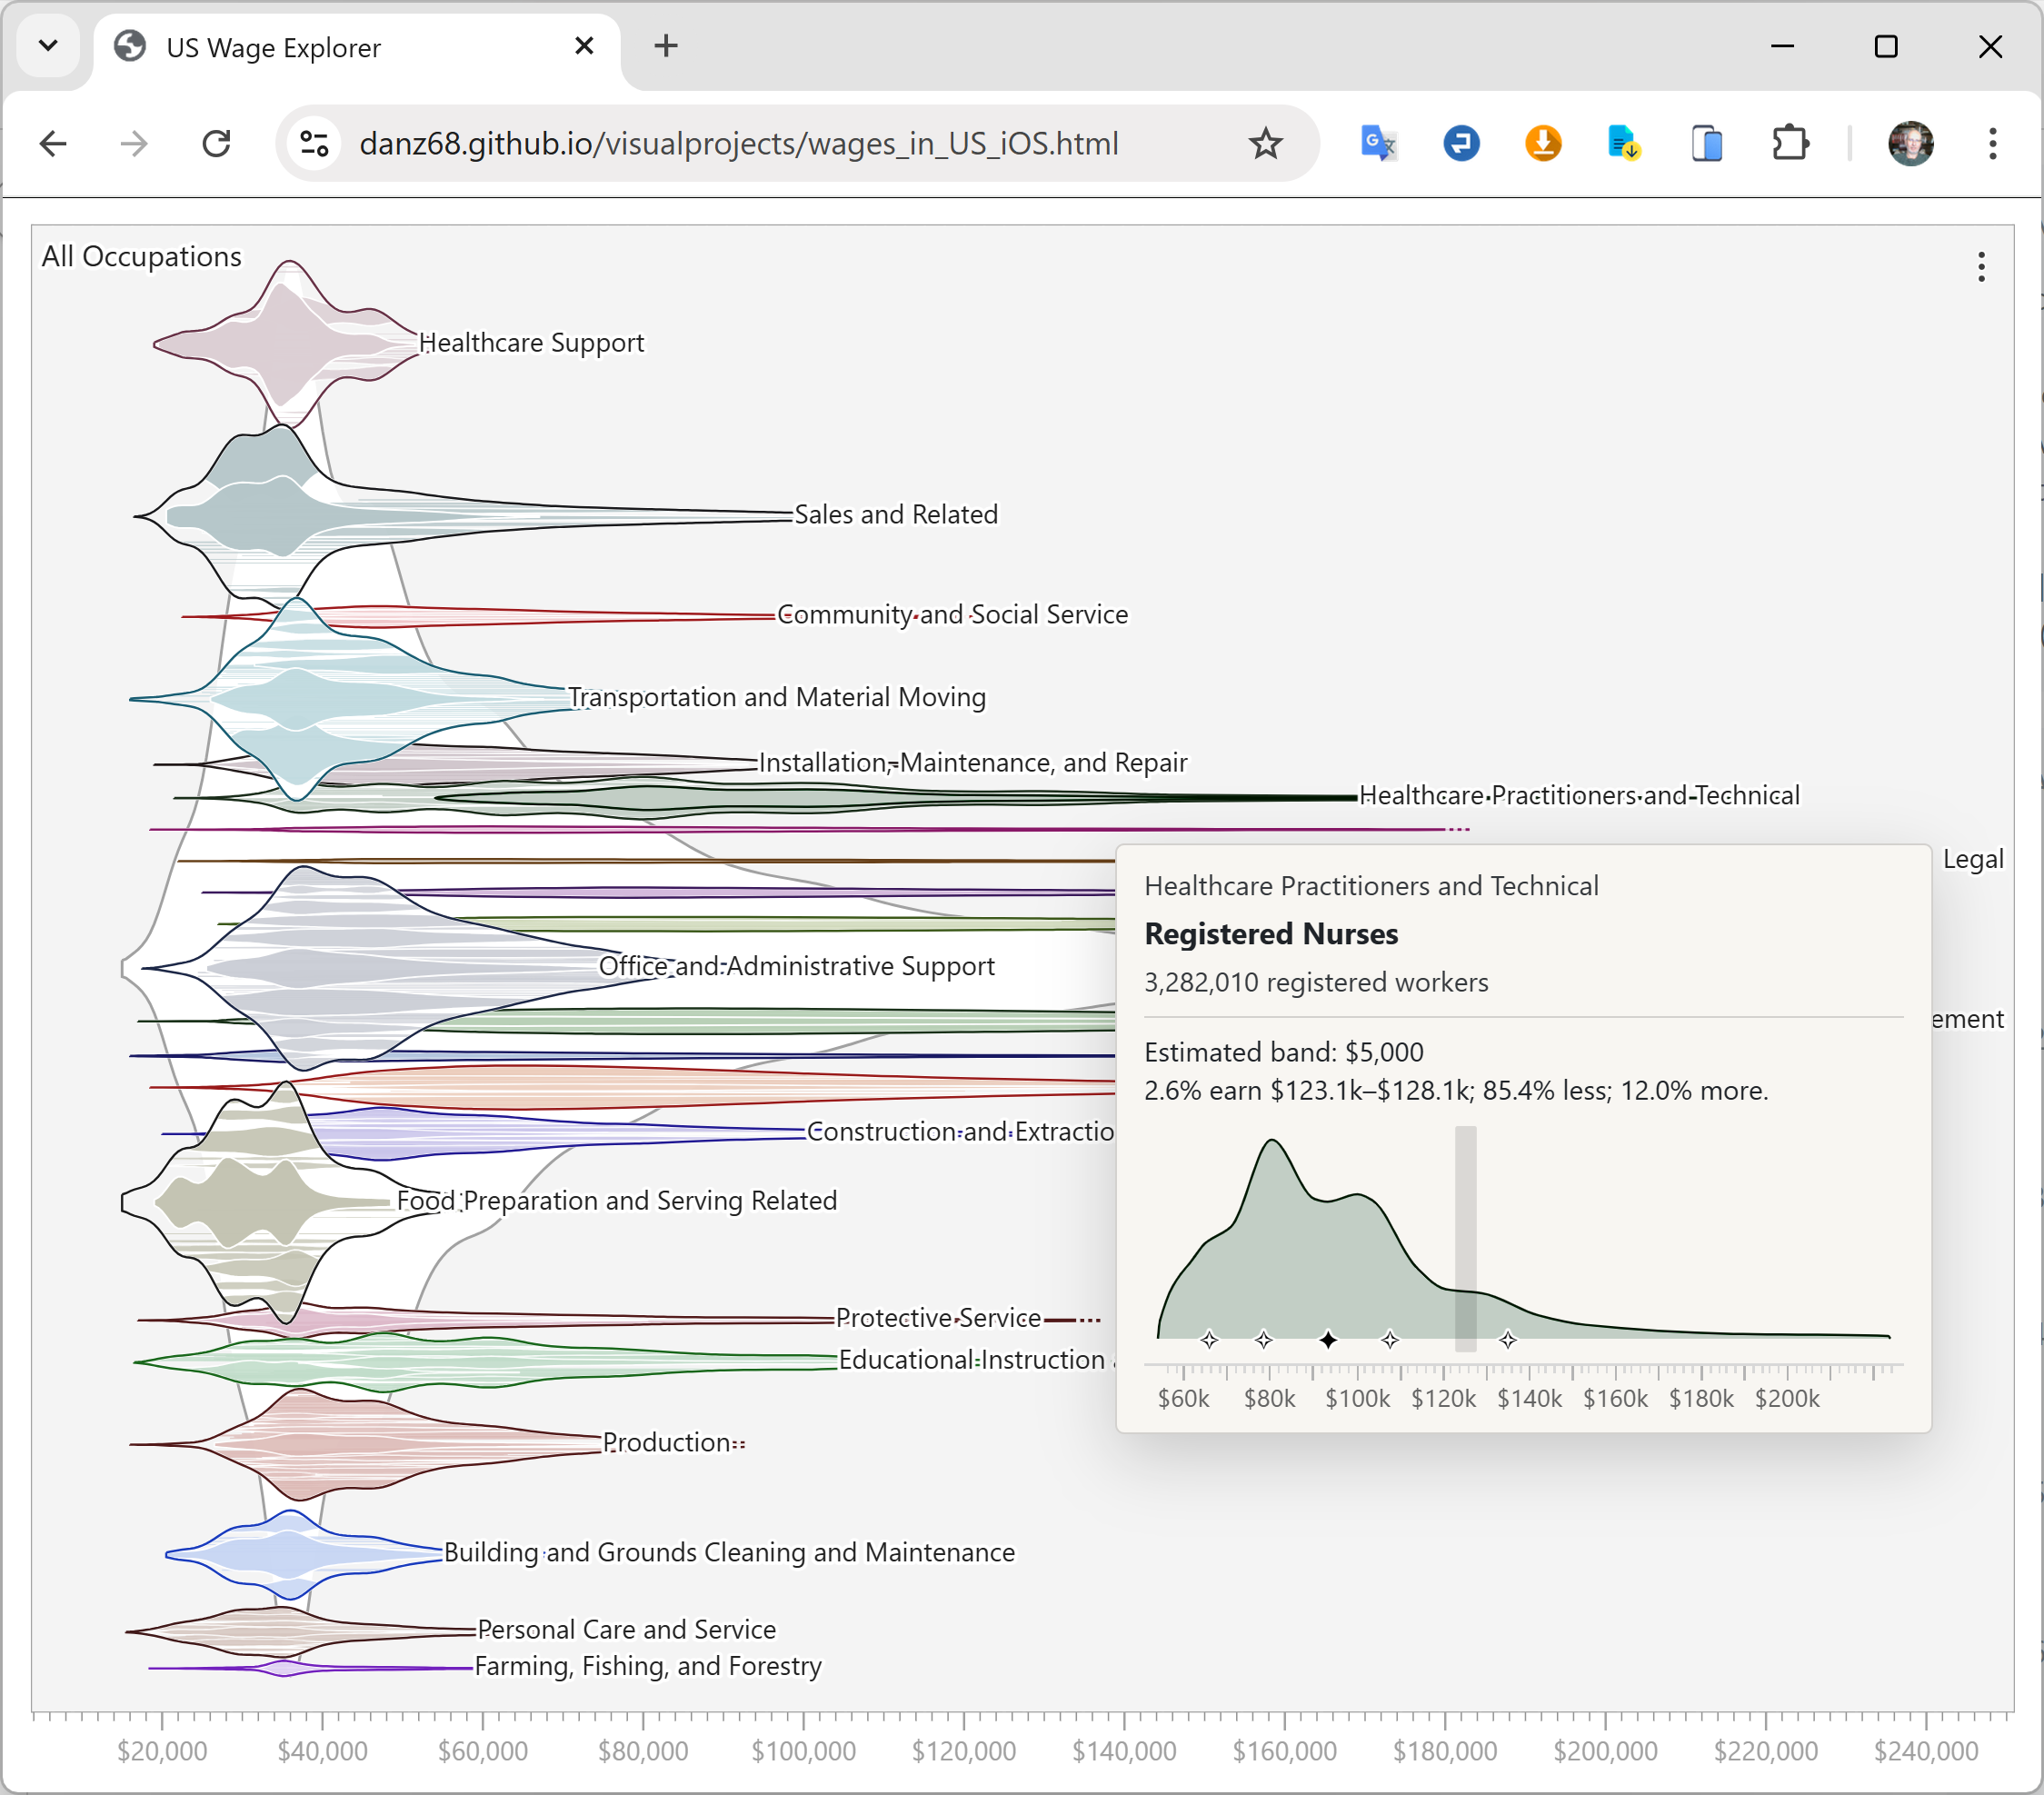
Task: Open the orange download manager extension icon
Action: (x=1543, y=143)
